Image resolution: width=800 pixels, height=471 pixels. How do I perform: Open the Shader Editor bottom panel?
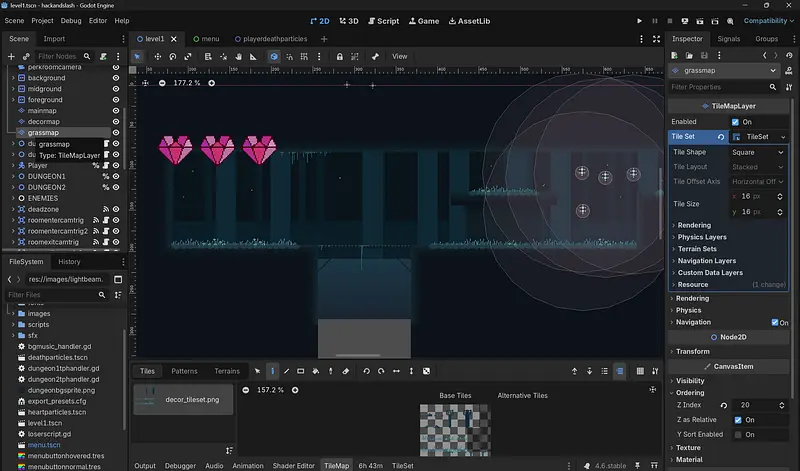pyautogui.click(x=293, y=465)
